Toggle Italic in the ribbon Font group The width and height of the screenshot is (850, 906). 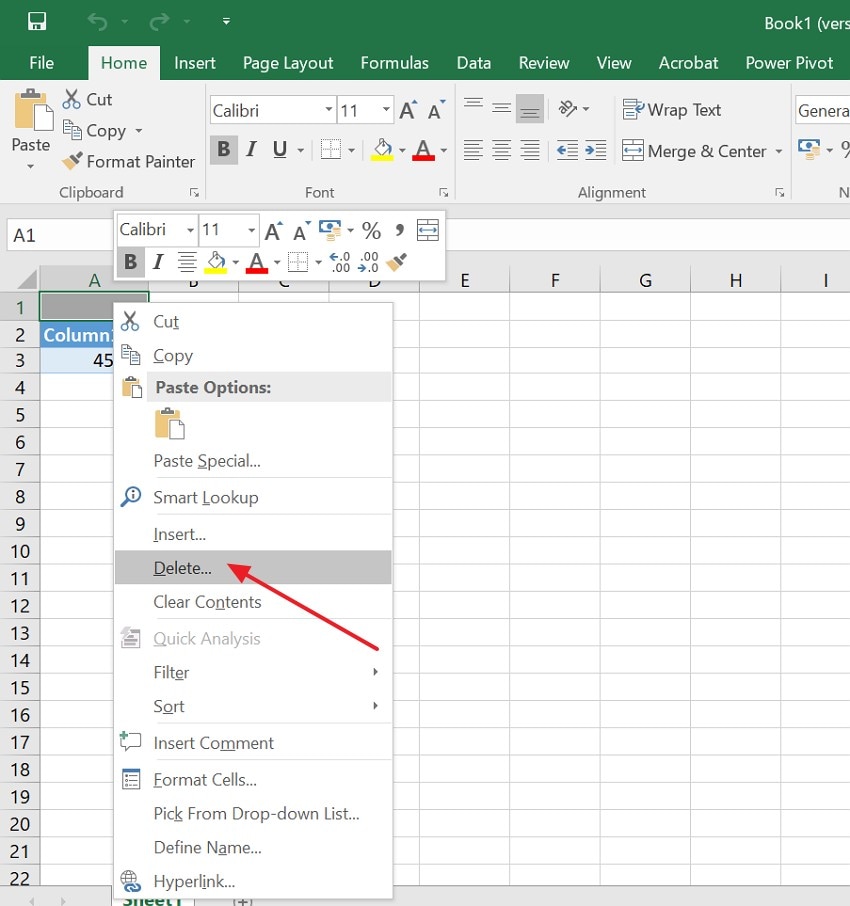click(251, 149)
